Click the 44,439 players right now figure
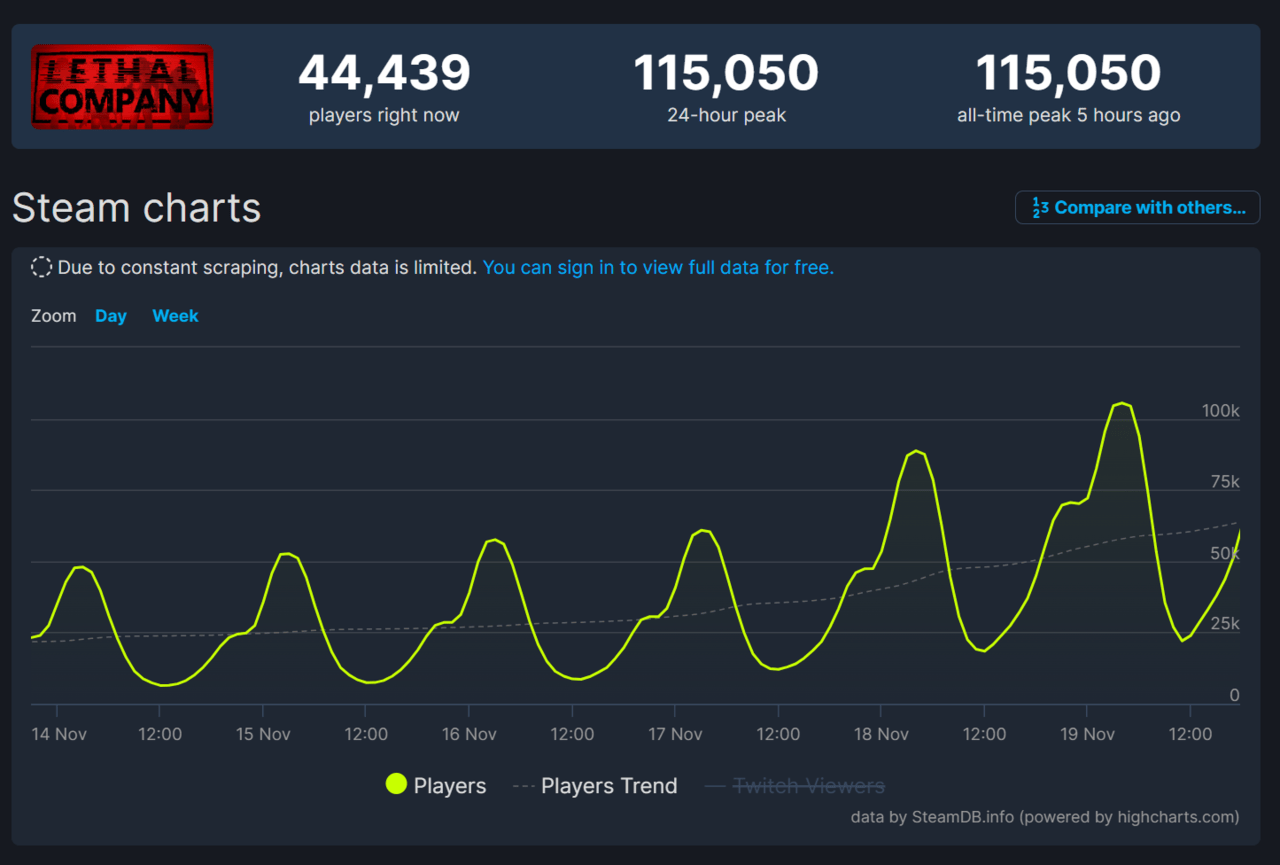Screen dimensions: 1280x865 (x=384, y=73)
